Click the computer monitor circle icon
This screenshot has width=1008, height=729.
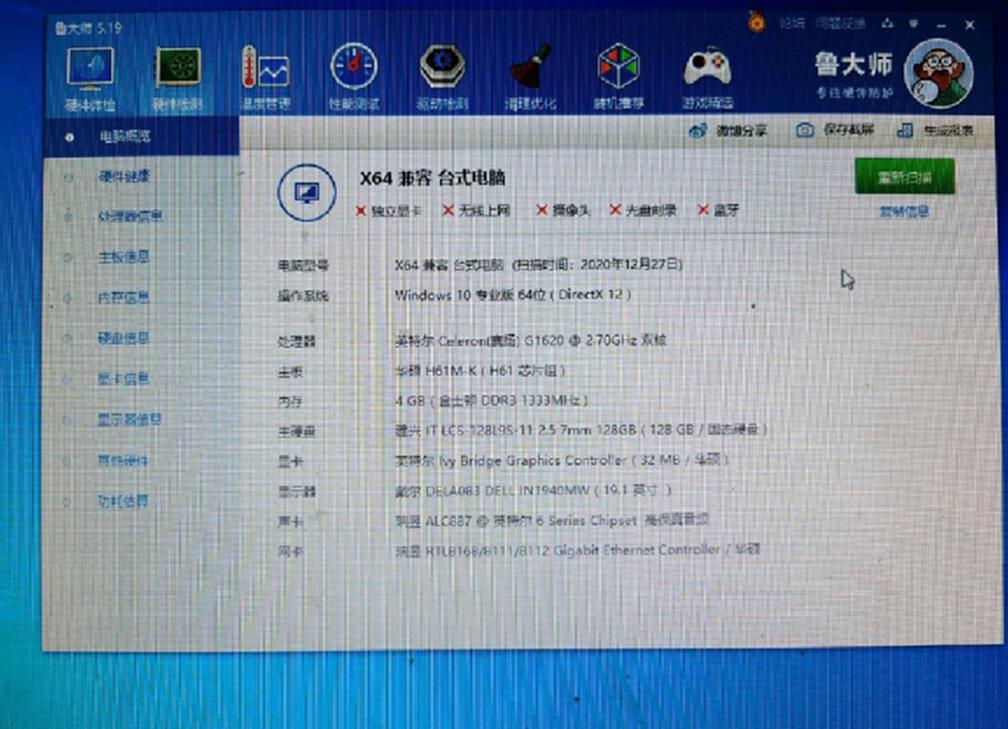pyautogui.click(x=307, y=192)
